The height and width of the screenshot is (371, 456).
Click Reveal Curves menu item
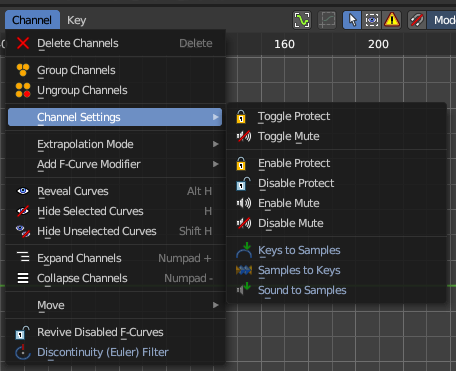pos(115,191)
